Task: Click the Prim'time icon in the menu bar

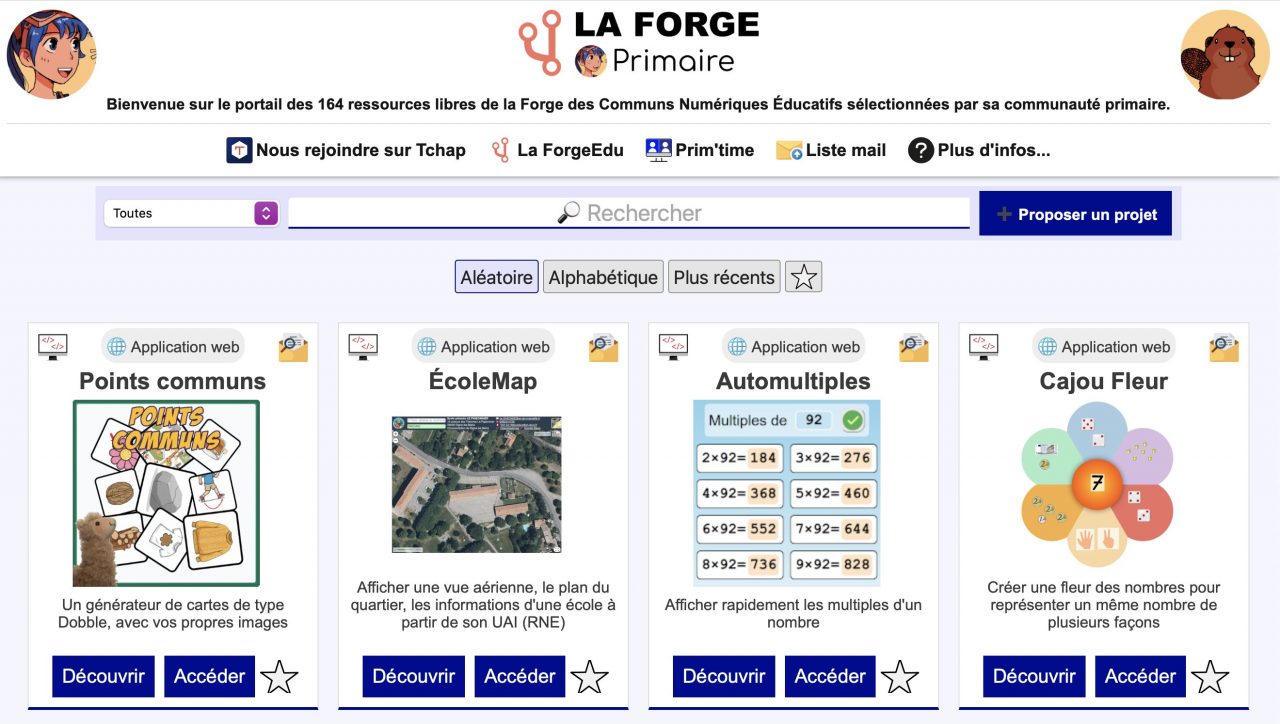Action: tap(658, 147)
